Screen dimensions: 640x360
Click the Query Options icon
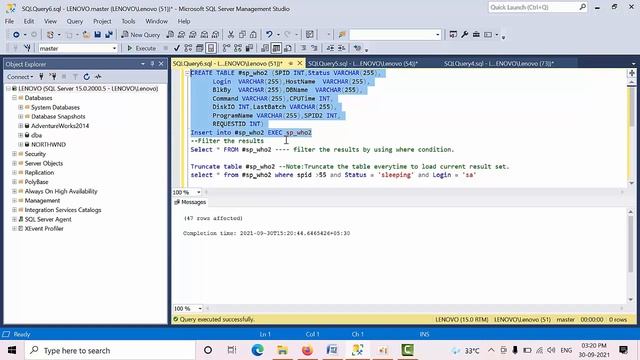200,48
